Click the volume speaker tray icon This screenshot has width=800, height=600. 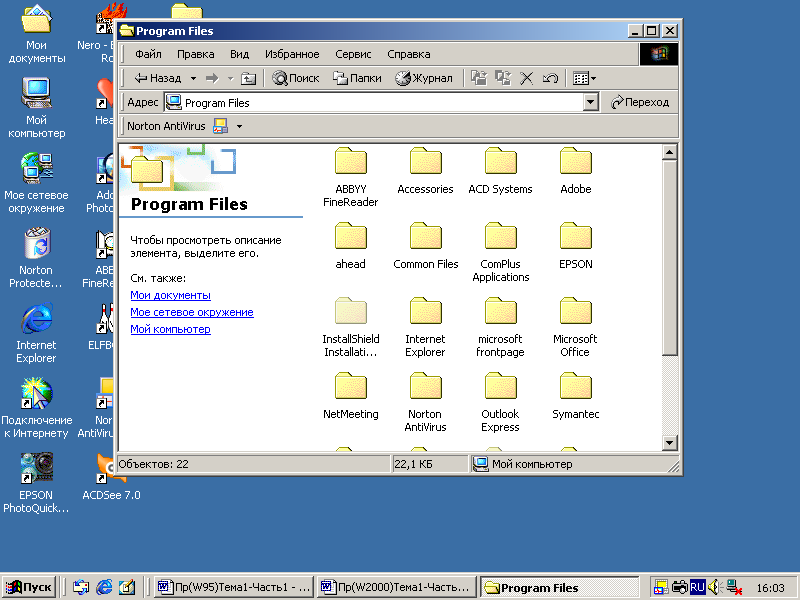[714, 587]
